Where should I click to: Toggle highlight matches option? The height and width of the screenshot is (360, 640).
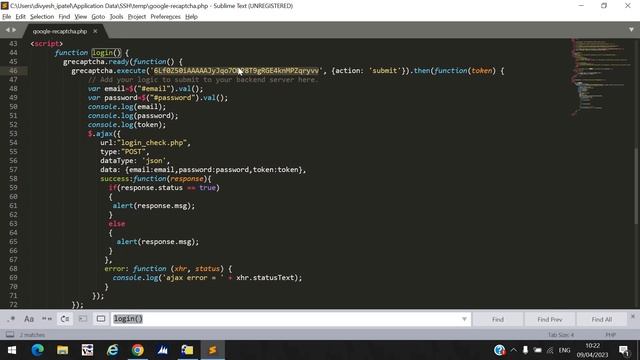(x=101, y=319)
